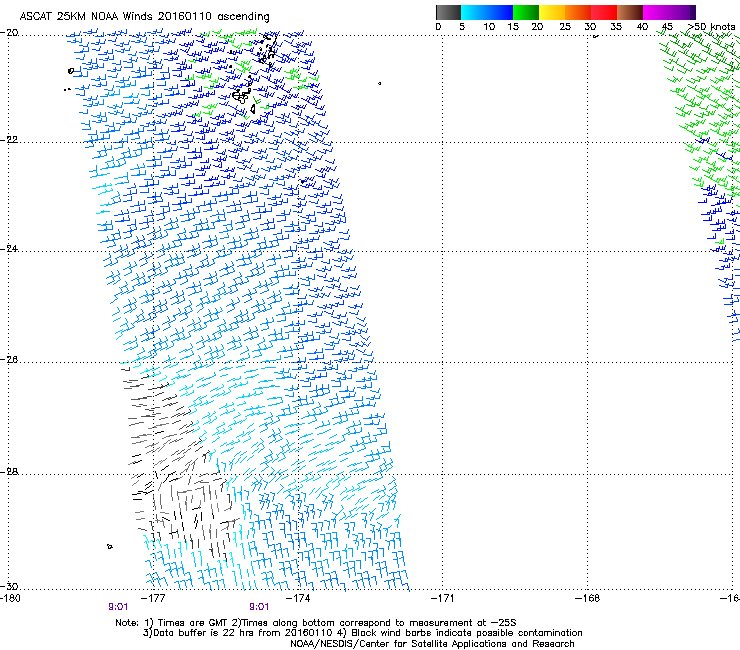
Task: Click the purple '9:01' time nearest -174
Action: click(259, 607)
